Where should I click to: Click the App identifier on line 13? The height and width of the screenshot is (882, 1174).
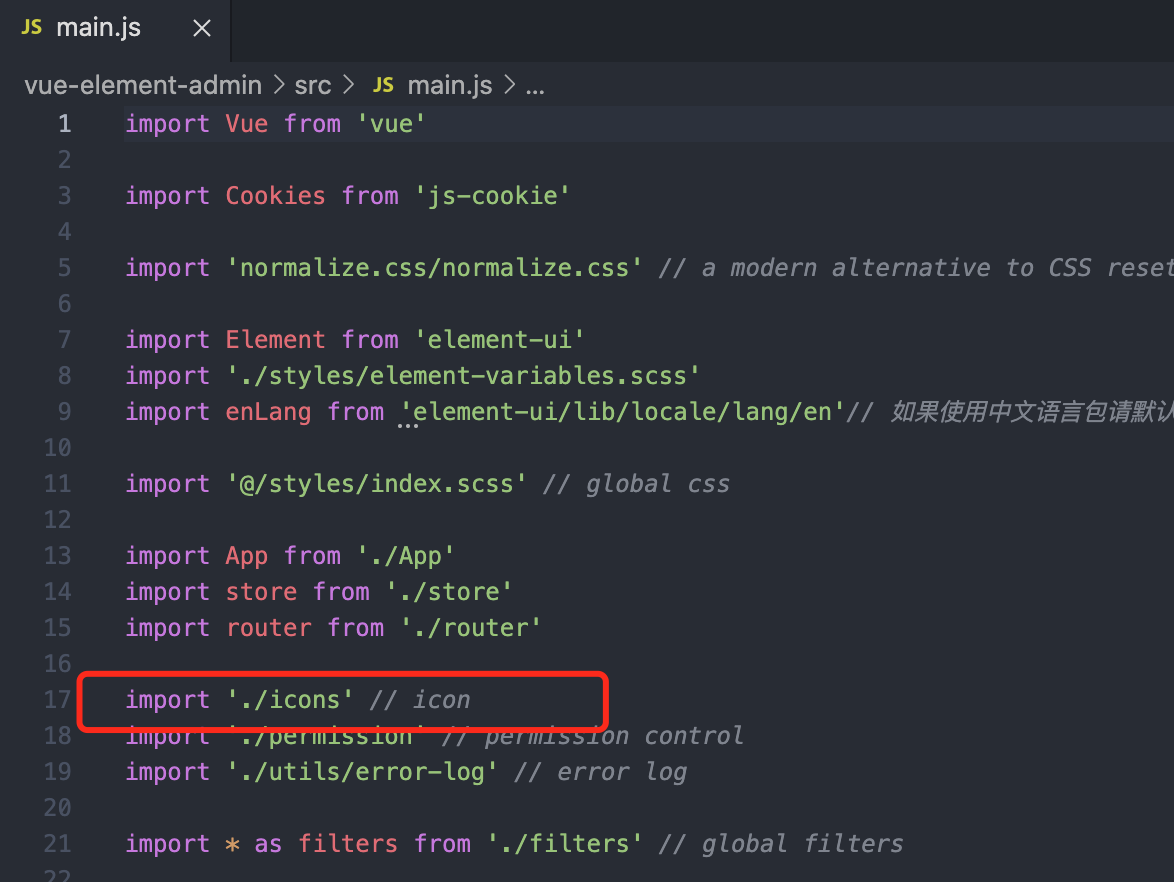[246, 556]
